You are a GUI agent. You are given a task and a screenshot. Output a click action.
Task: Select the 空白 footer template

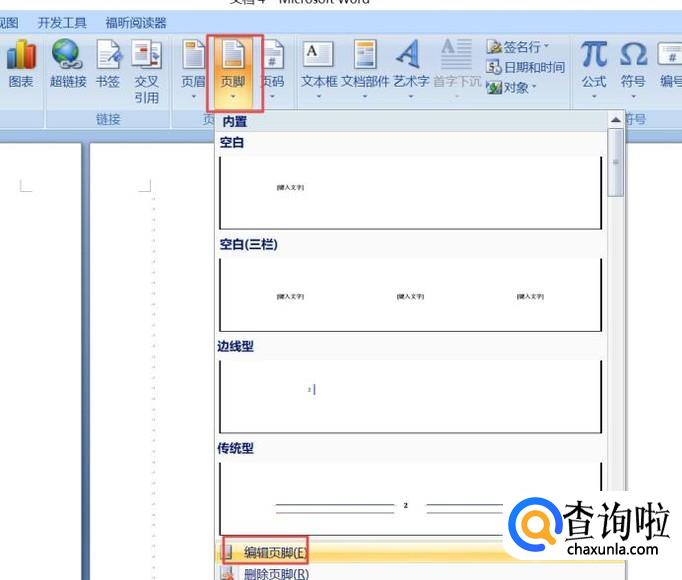411,193
